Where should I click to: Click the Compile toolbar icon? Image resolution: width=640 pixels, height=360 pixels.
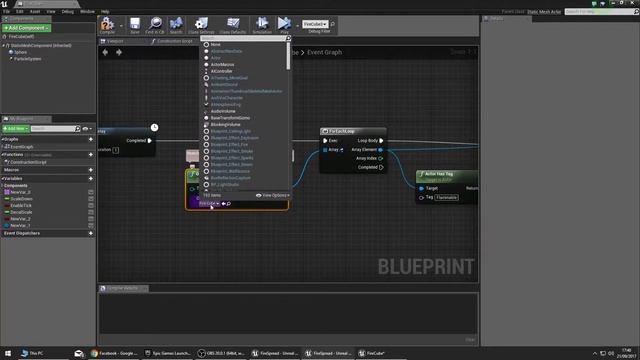coord(107,24)
